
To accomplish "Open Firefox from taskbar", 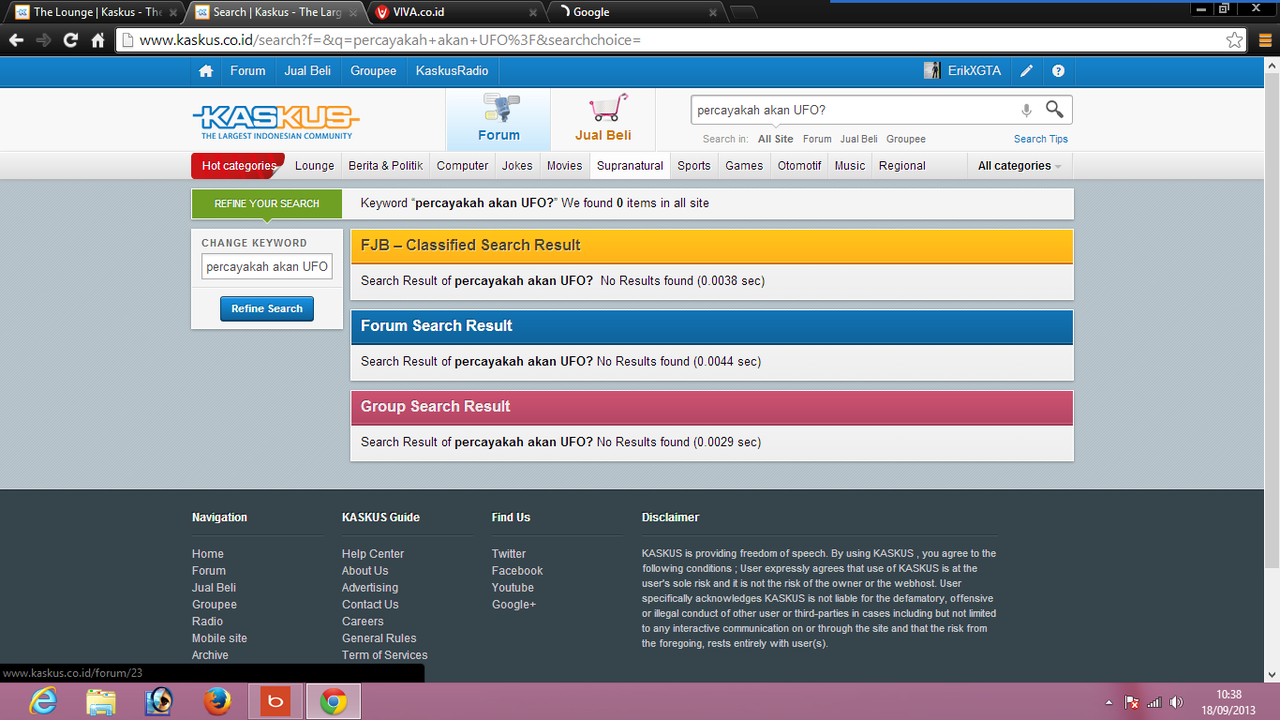I will click(217, 702).
